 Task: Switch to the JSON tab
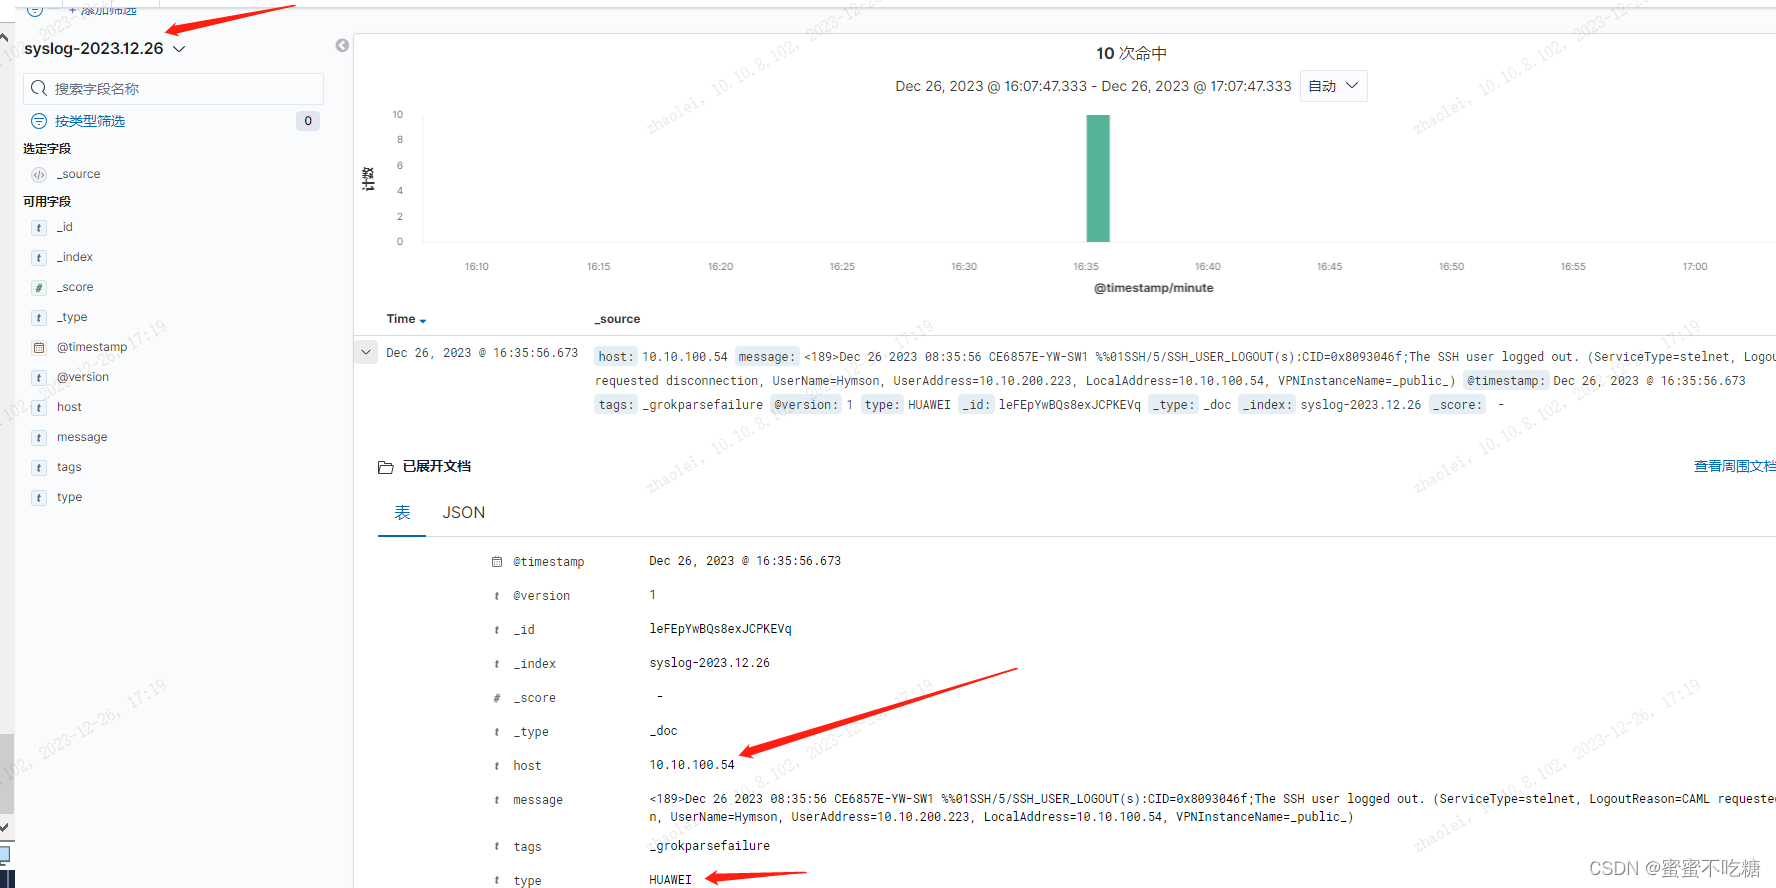[464, 512]
